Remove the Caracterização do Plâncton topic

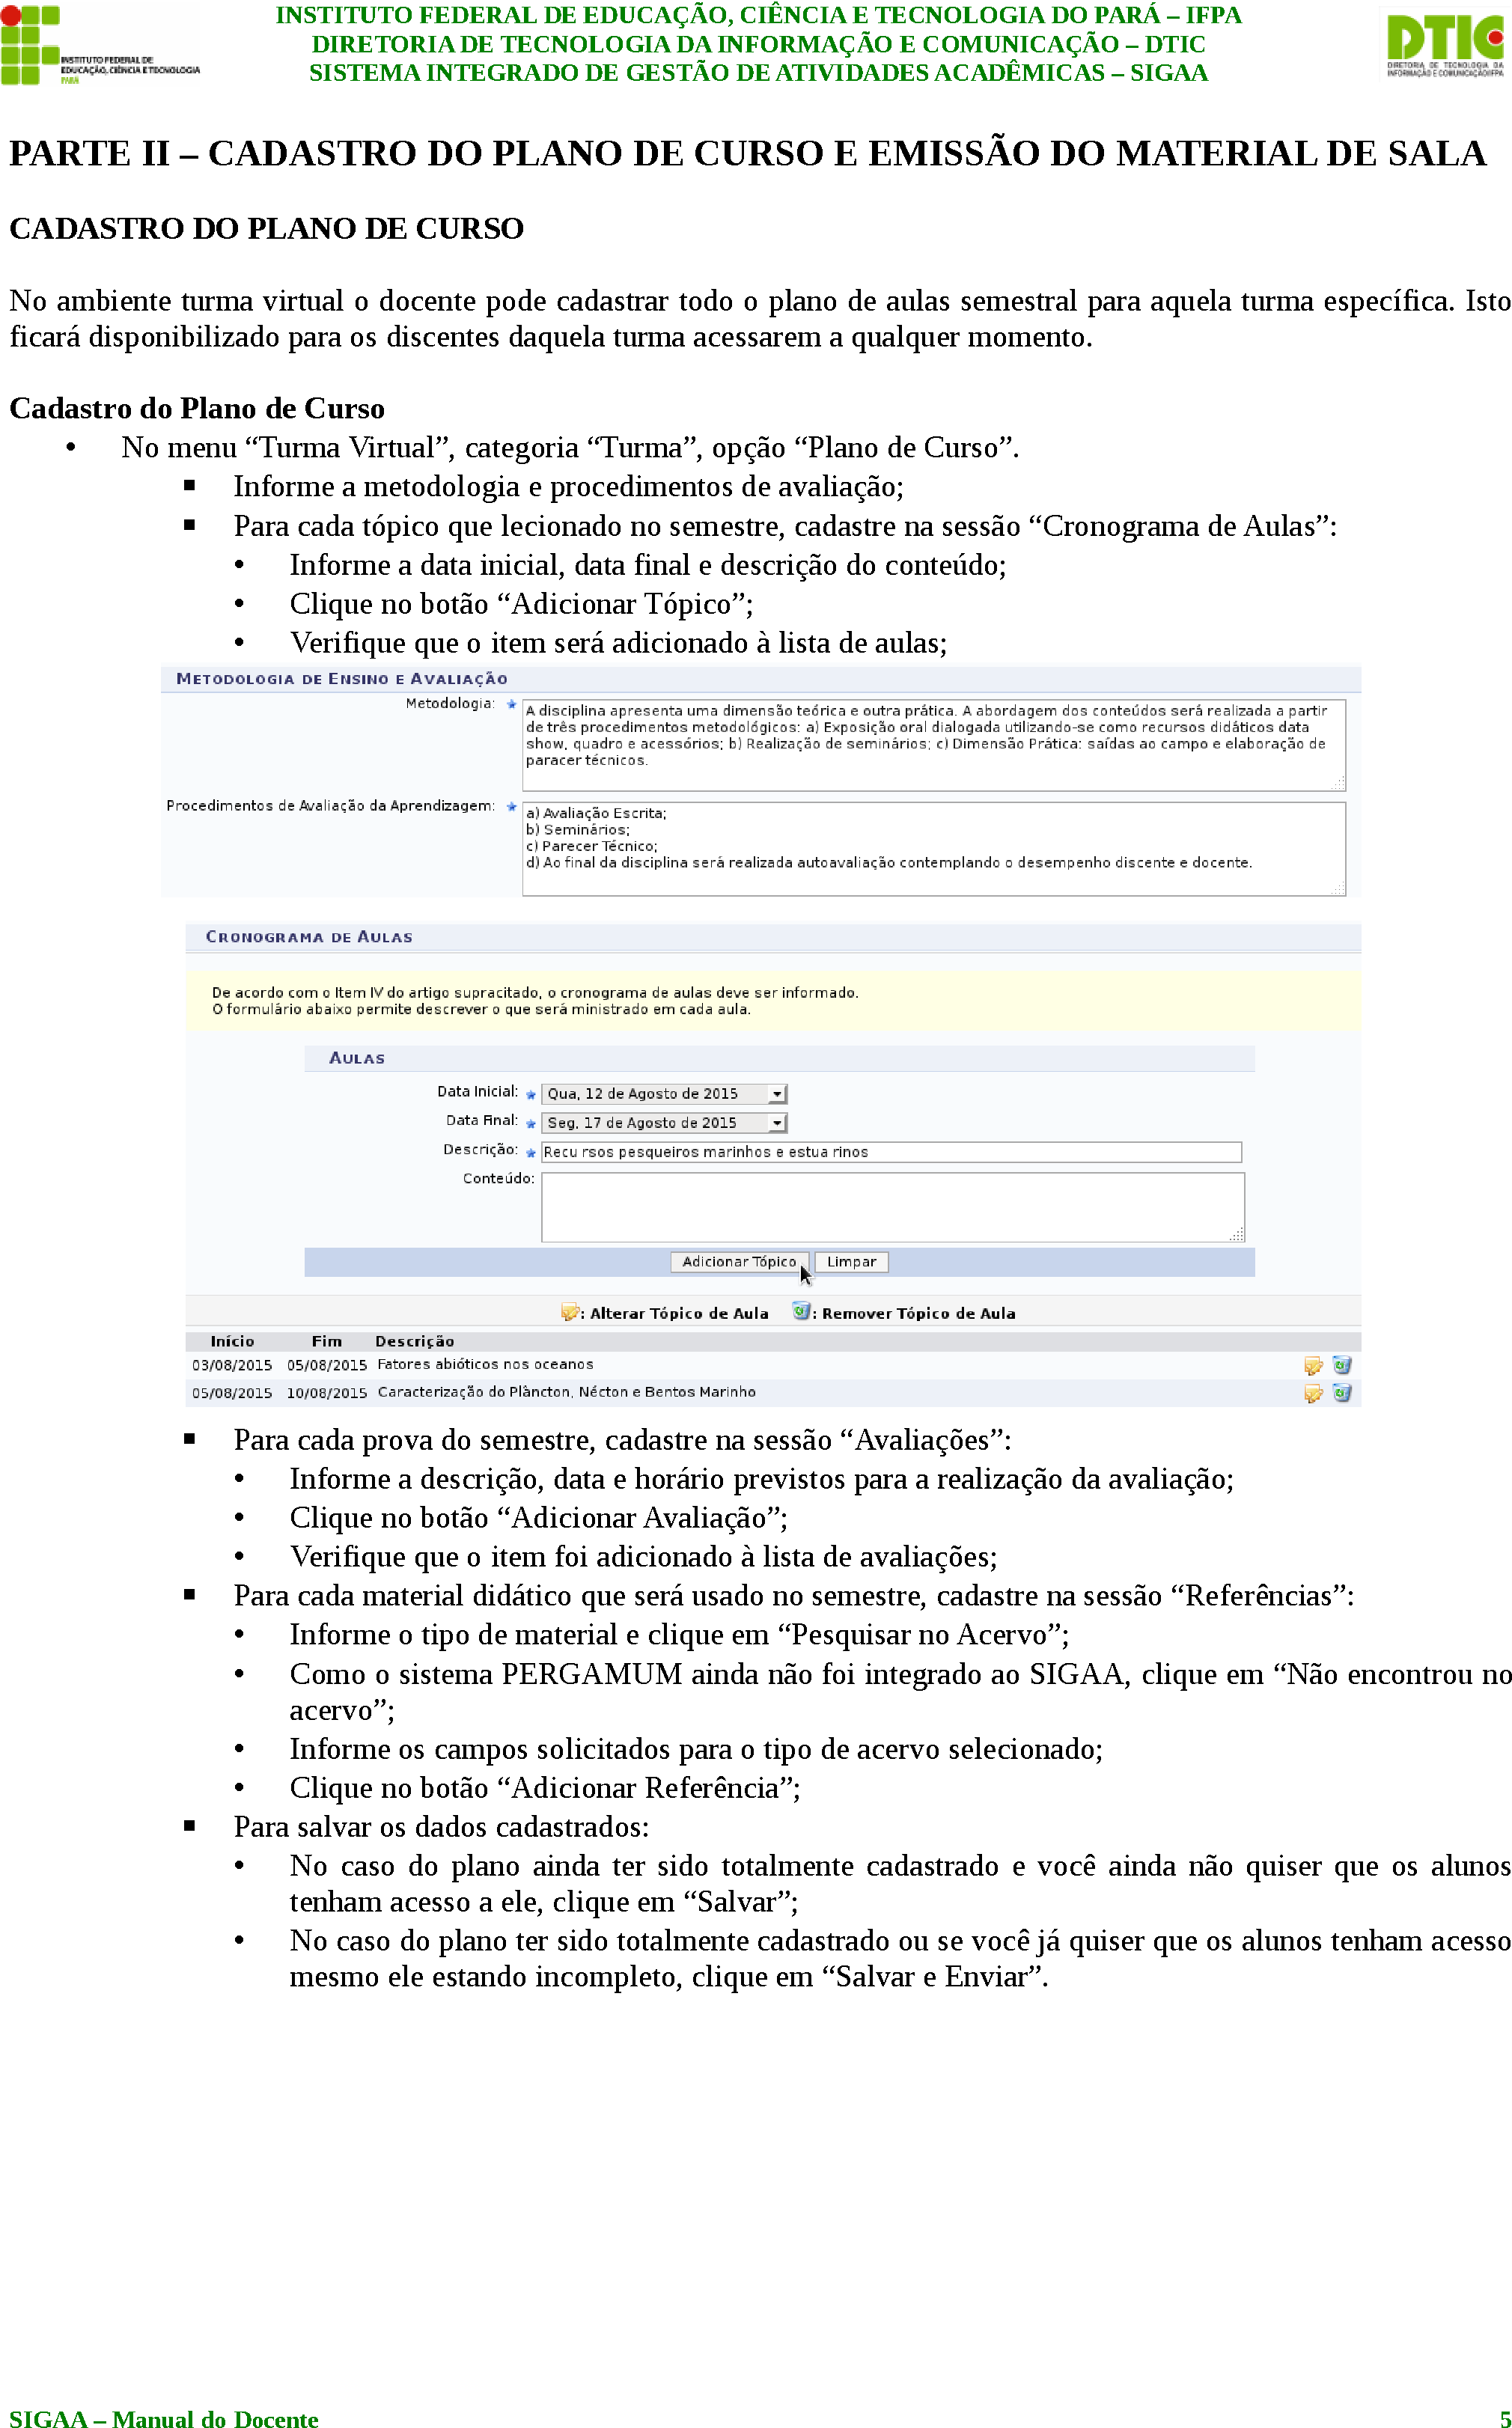tap(1342, 1393)
